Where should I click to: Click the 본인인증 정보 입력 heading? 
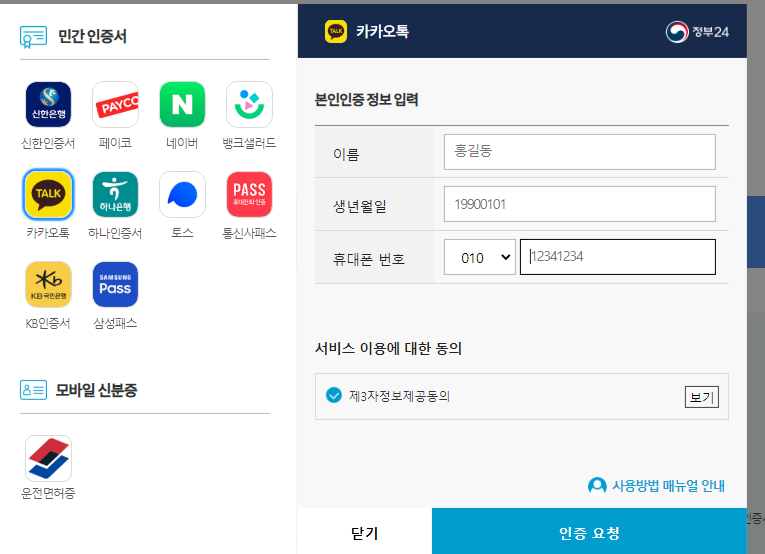coord(366,99)
